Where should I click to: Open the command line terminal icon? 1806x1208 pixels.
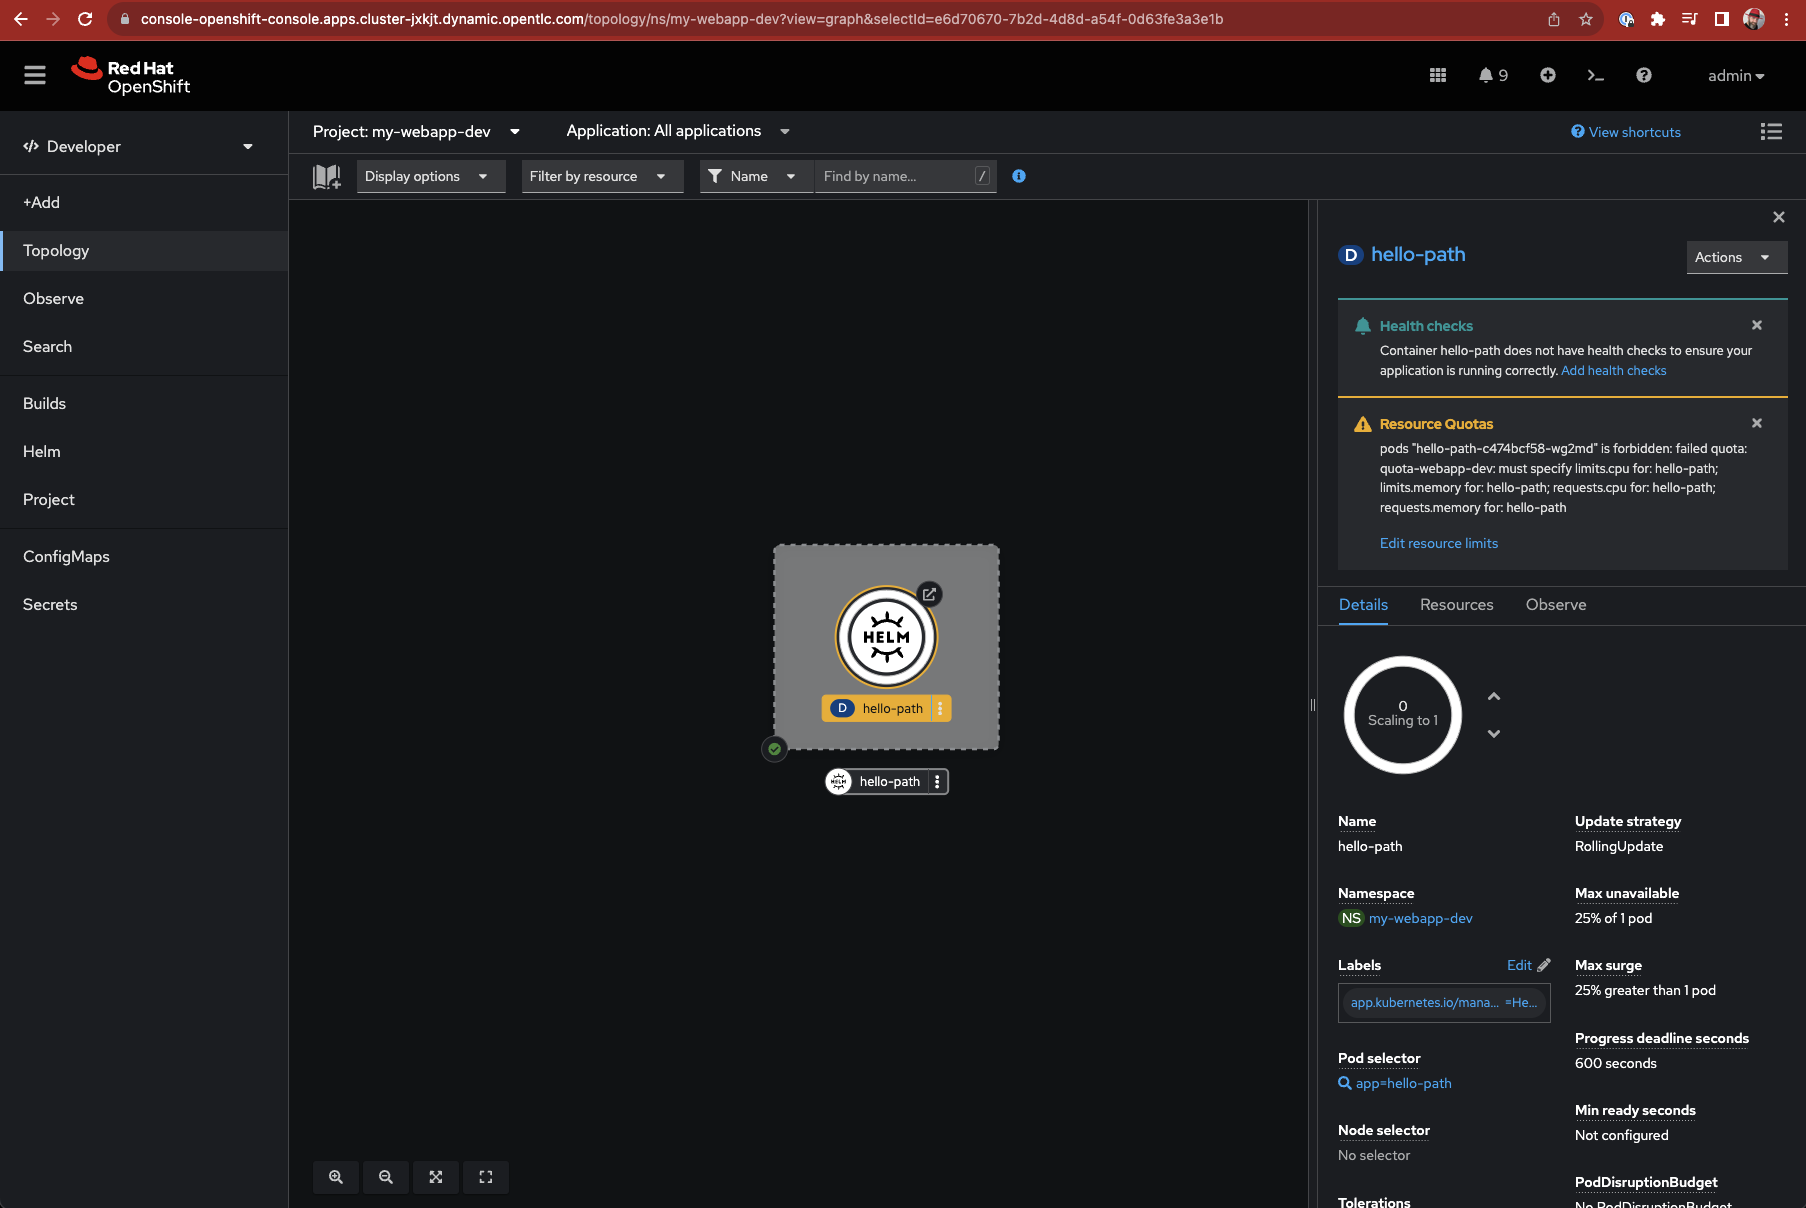tap(1595, 75)
